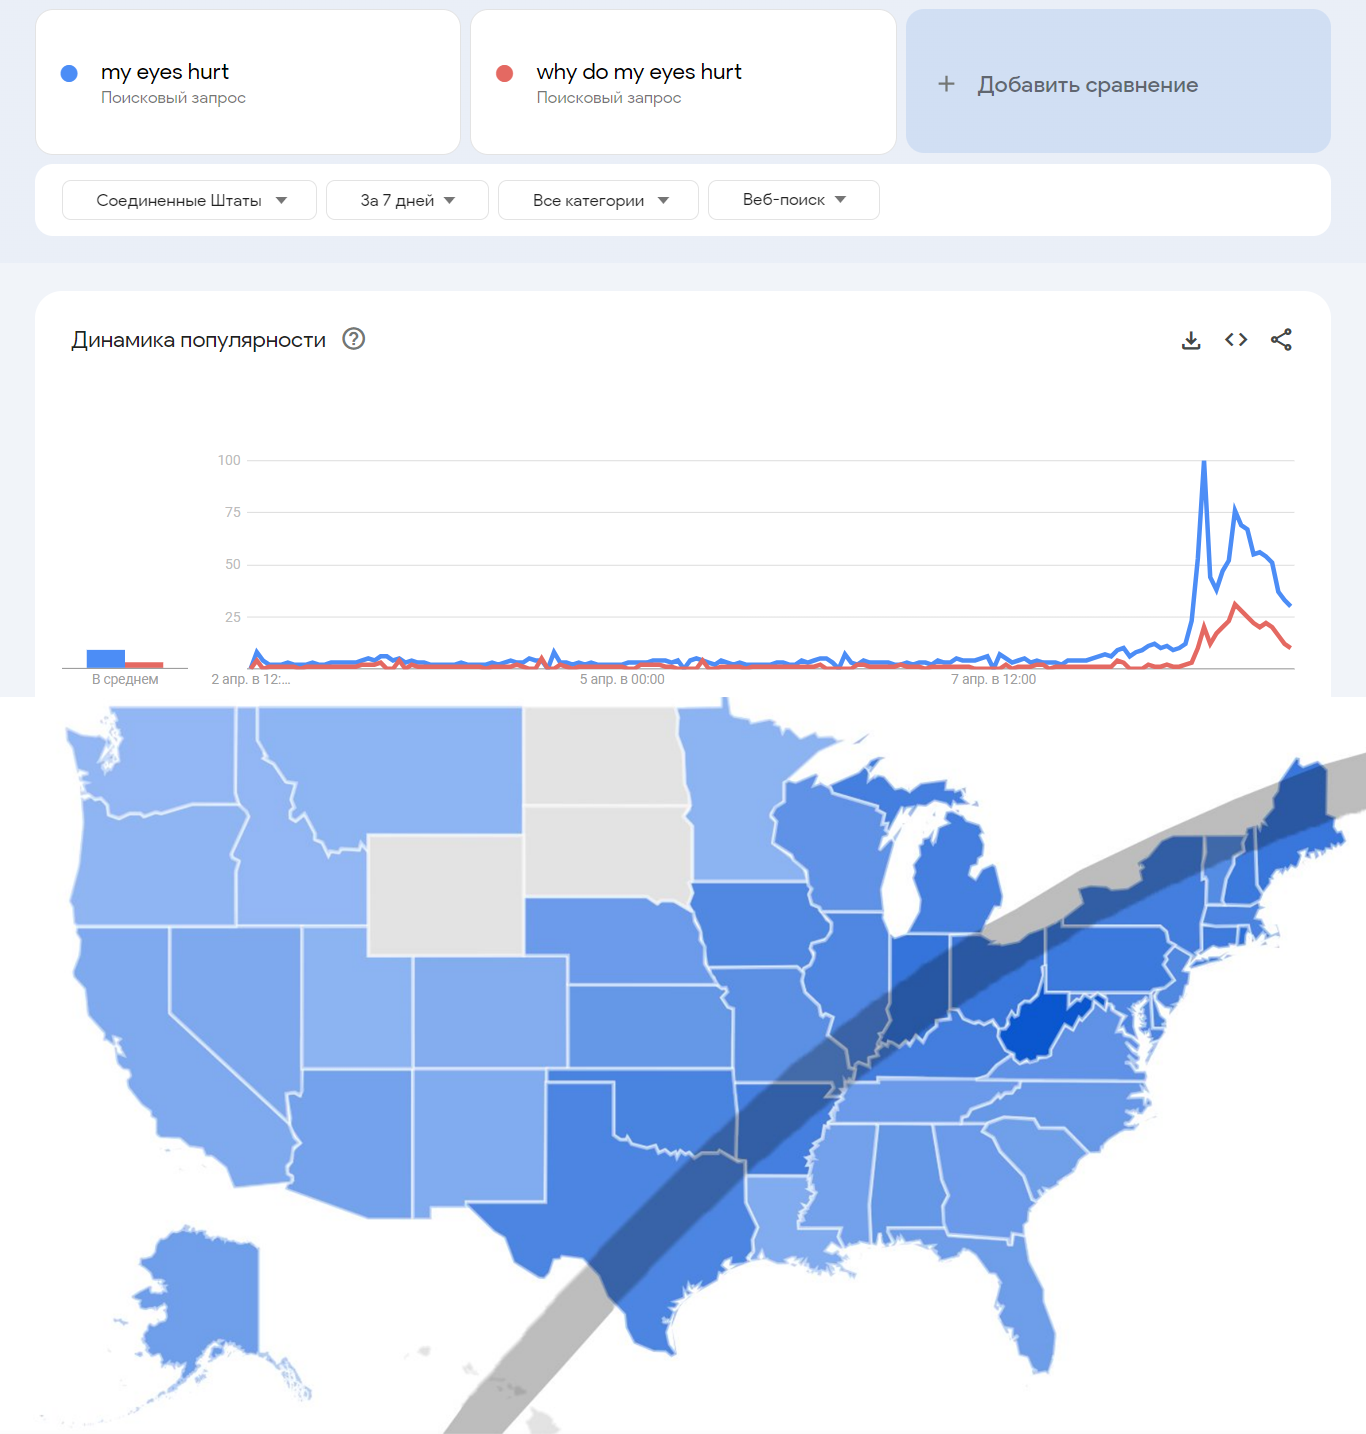Viewport: 1366px width, 1434px height.
Task: Open the Все категории dropdown
Action: click(x=598, y=200)
